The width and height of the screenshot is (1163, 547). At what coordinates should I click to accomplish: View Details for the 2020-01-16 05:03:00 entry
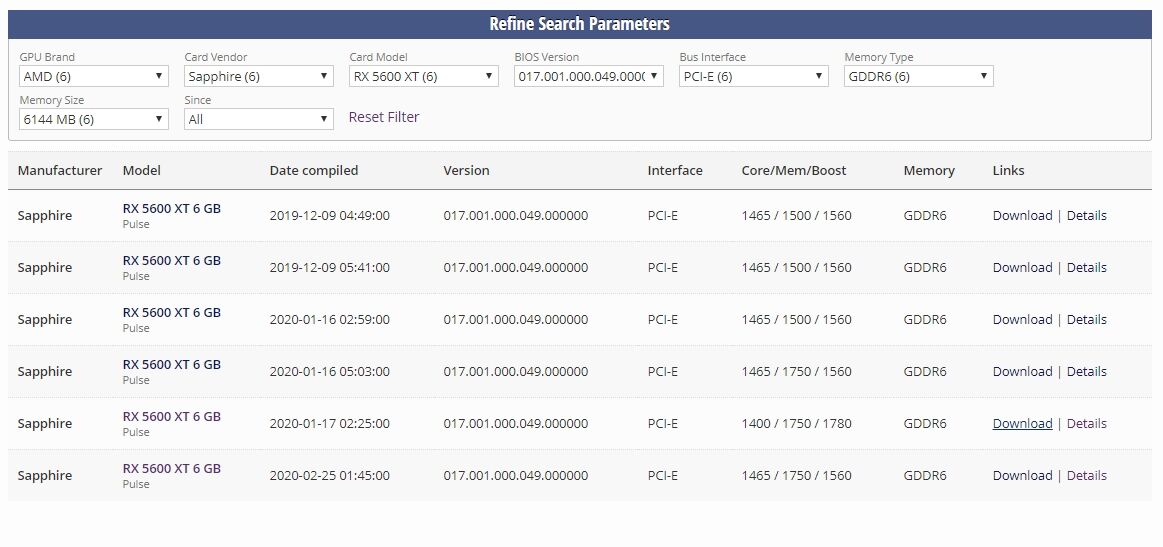point(1087,371)
